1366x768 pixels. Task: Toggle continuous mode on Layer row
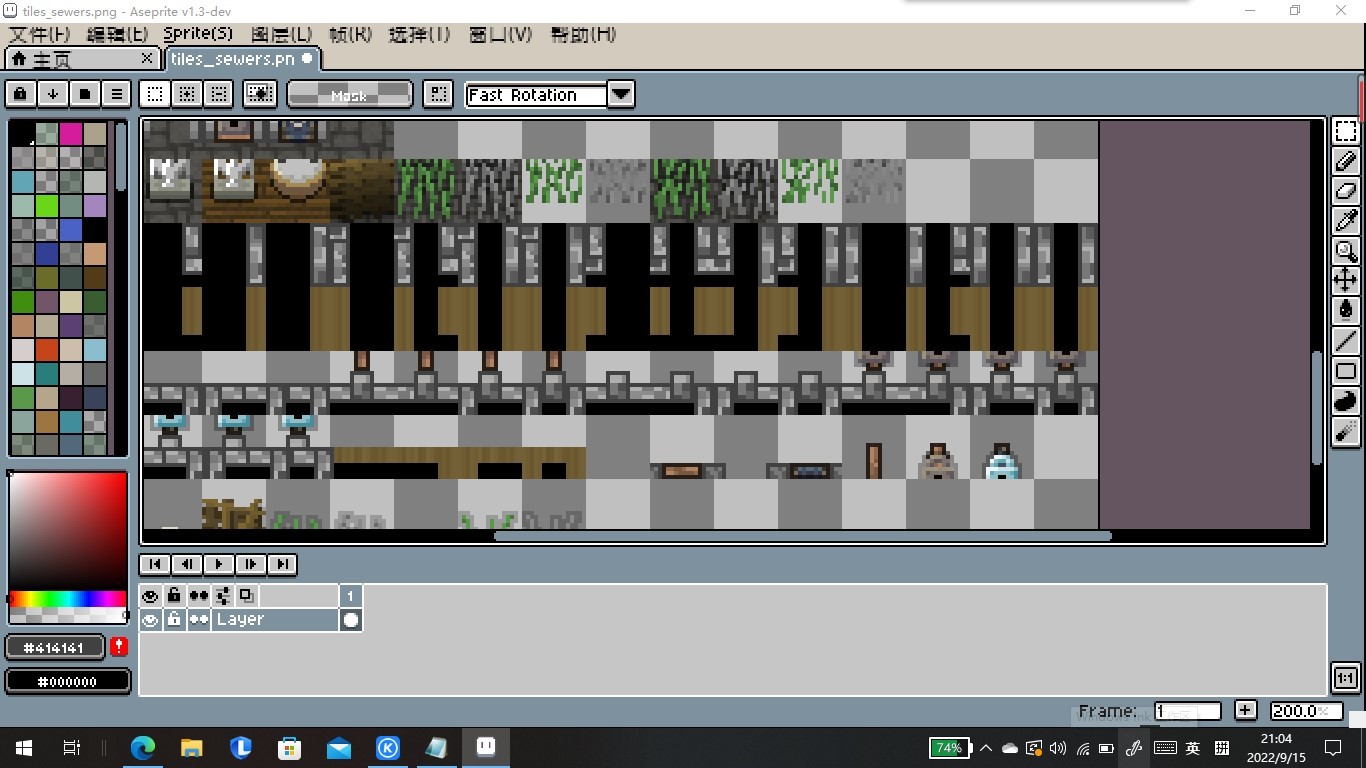coord(199,620)
